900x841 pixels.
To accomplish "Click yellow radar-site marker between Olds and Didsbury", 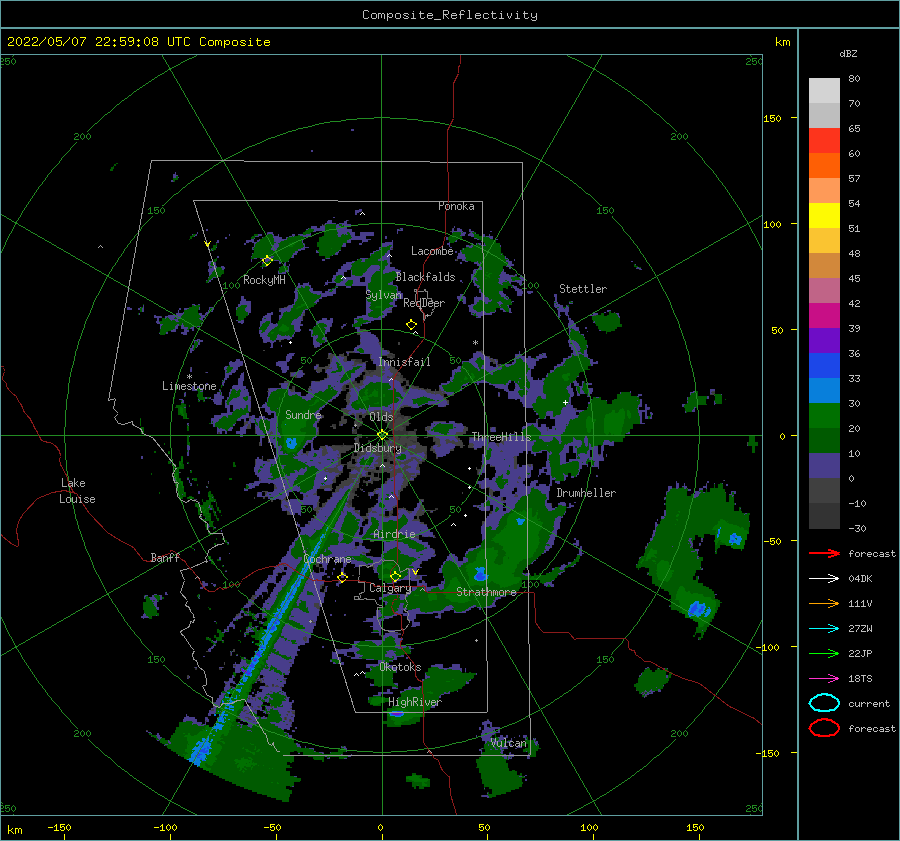I will tap(382, 435).
